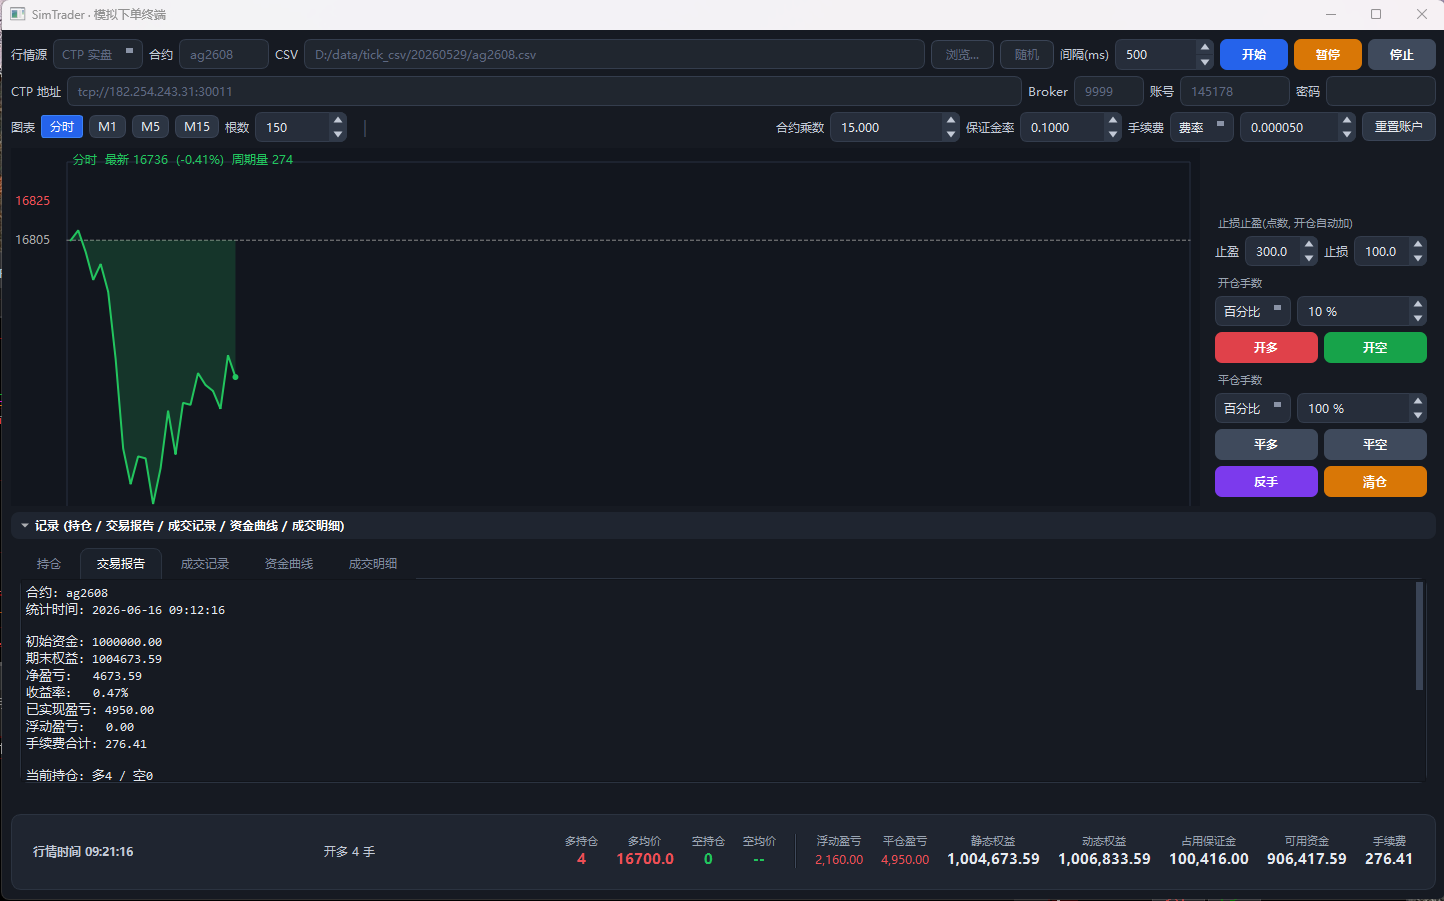Increase the 0.000050 fee rate value
This screenshot has width=1444, height=901.
1347,121
